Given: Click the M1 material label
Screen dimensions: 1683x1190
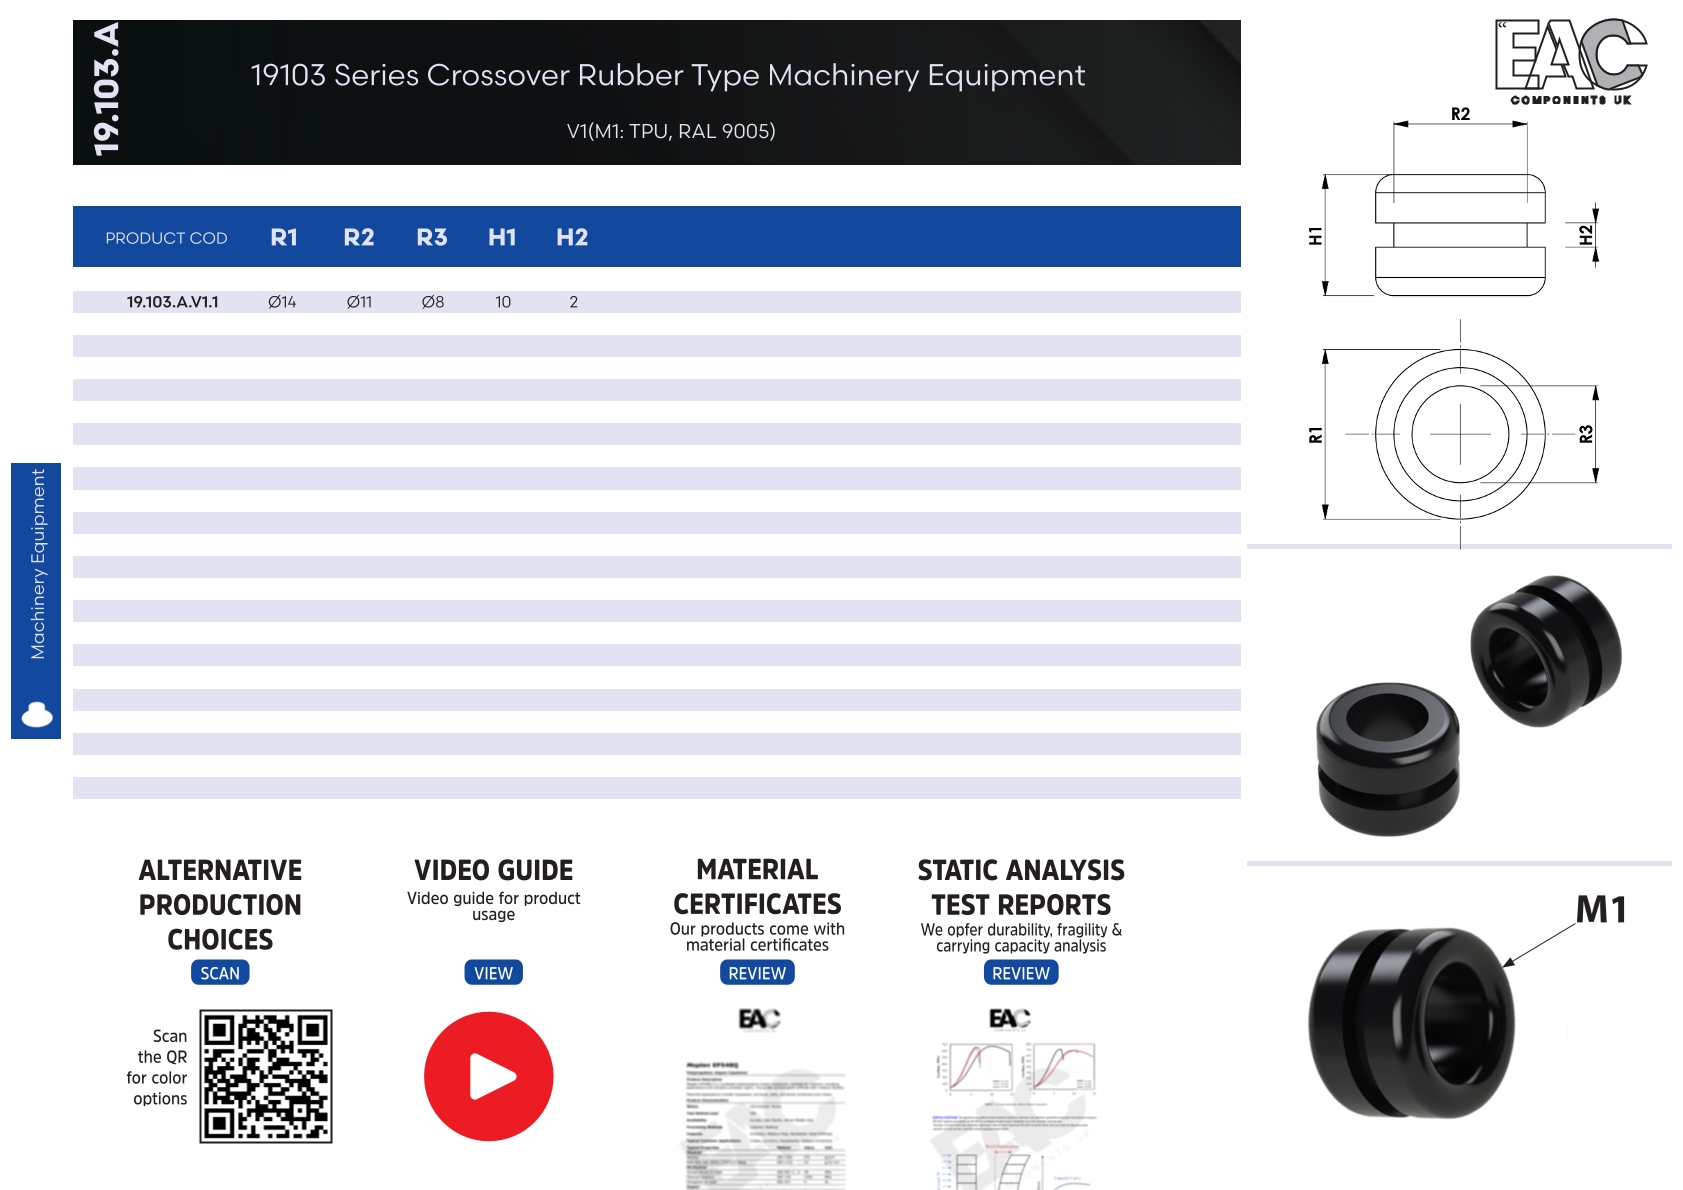Looking at the screenshot, I should pos(1601,909).
